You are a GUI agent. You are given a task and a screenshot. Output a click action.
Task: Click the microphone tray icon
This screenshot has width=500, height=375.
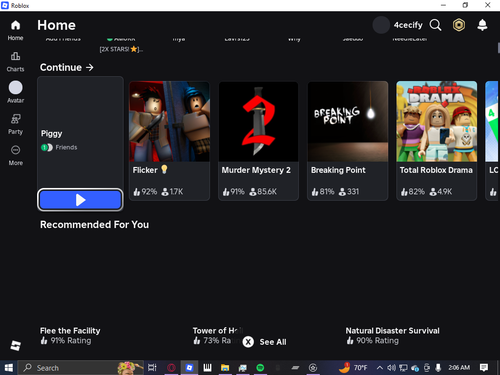pyautogui.click(x=438, y=368)
